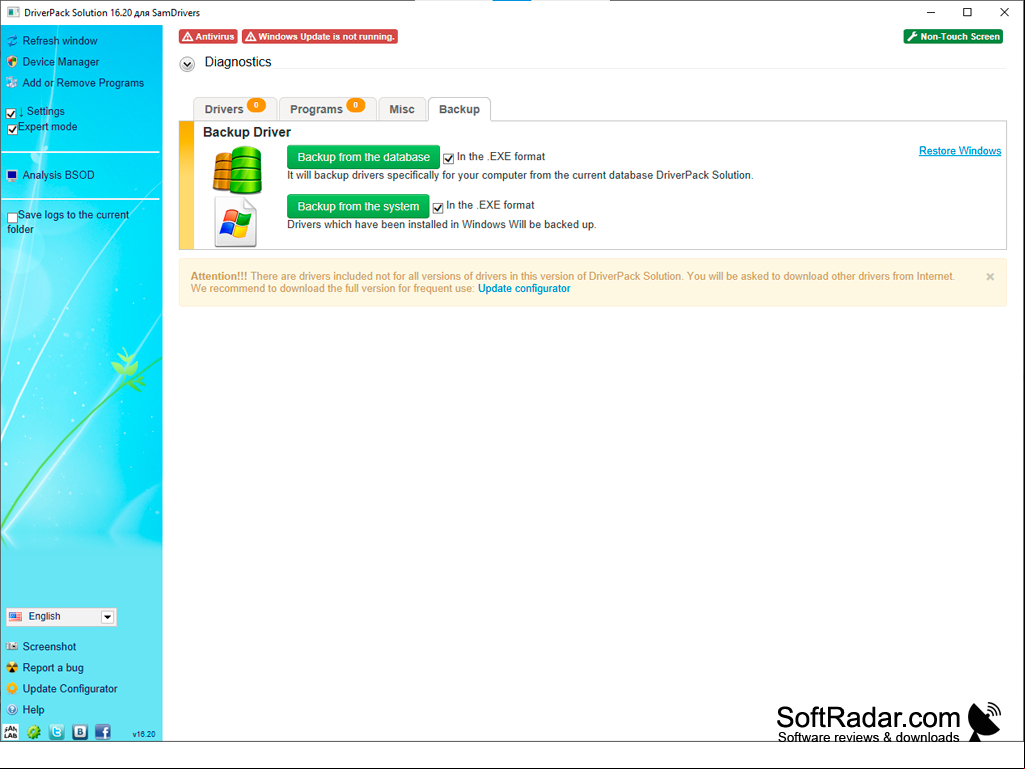Image resolution: width=1025 pixels, height=769 pixels.
Task: Click the Update Configurator sun icon
Action: click(x=12, y=689)
